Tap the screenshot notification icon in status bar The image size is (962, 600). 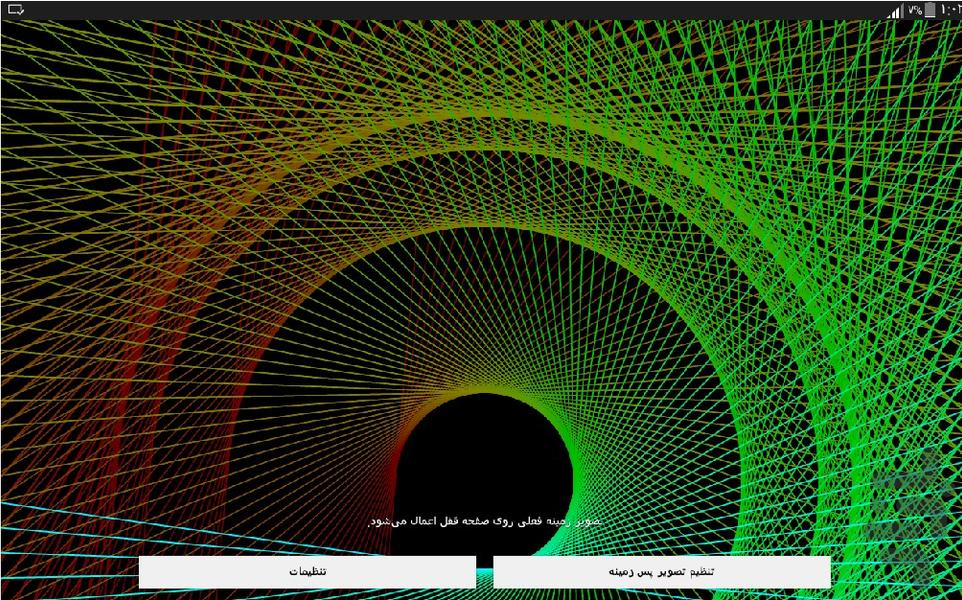pyautogui.click(x=15, y=10)
